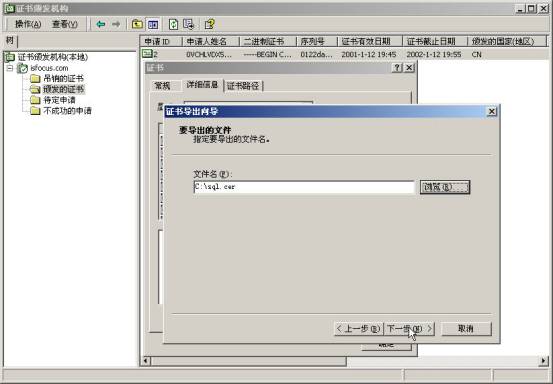The image size is (553, 384).
Task: Sort by 序列号 column header
Action: [317, 41]
